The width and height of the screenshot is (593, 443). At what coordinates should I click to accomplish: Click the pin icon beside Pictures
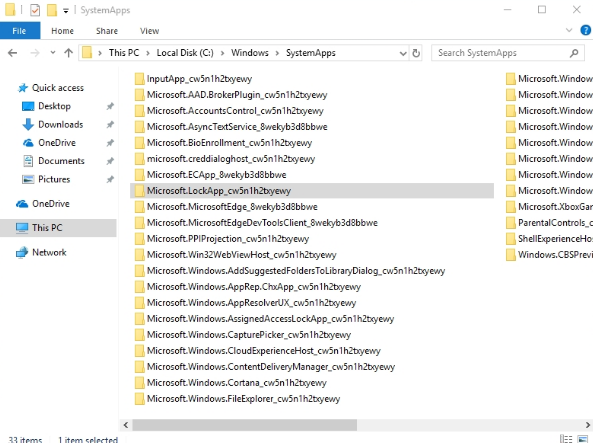[110, 179]
